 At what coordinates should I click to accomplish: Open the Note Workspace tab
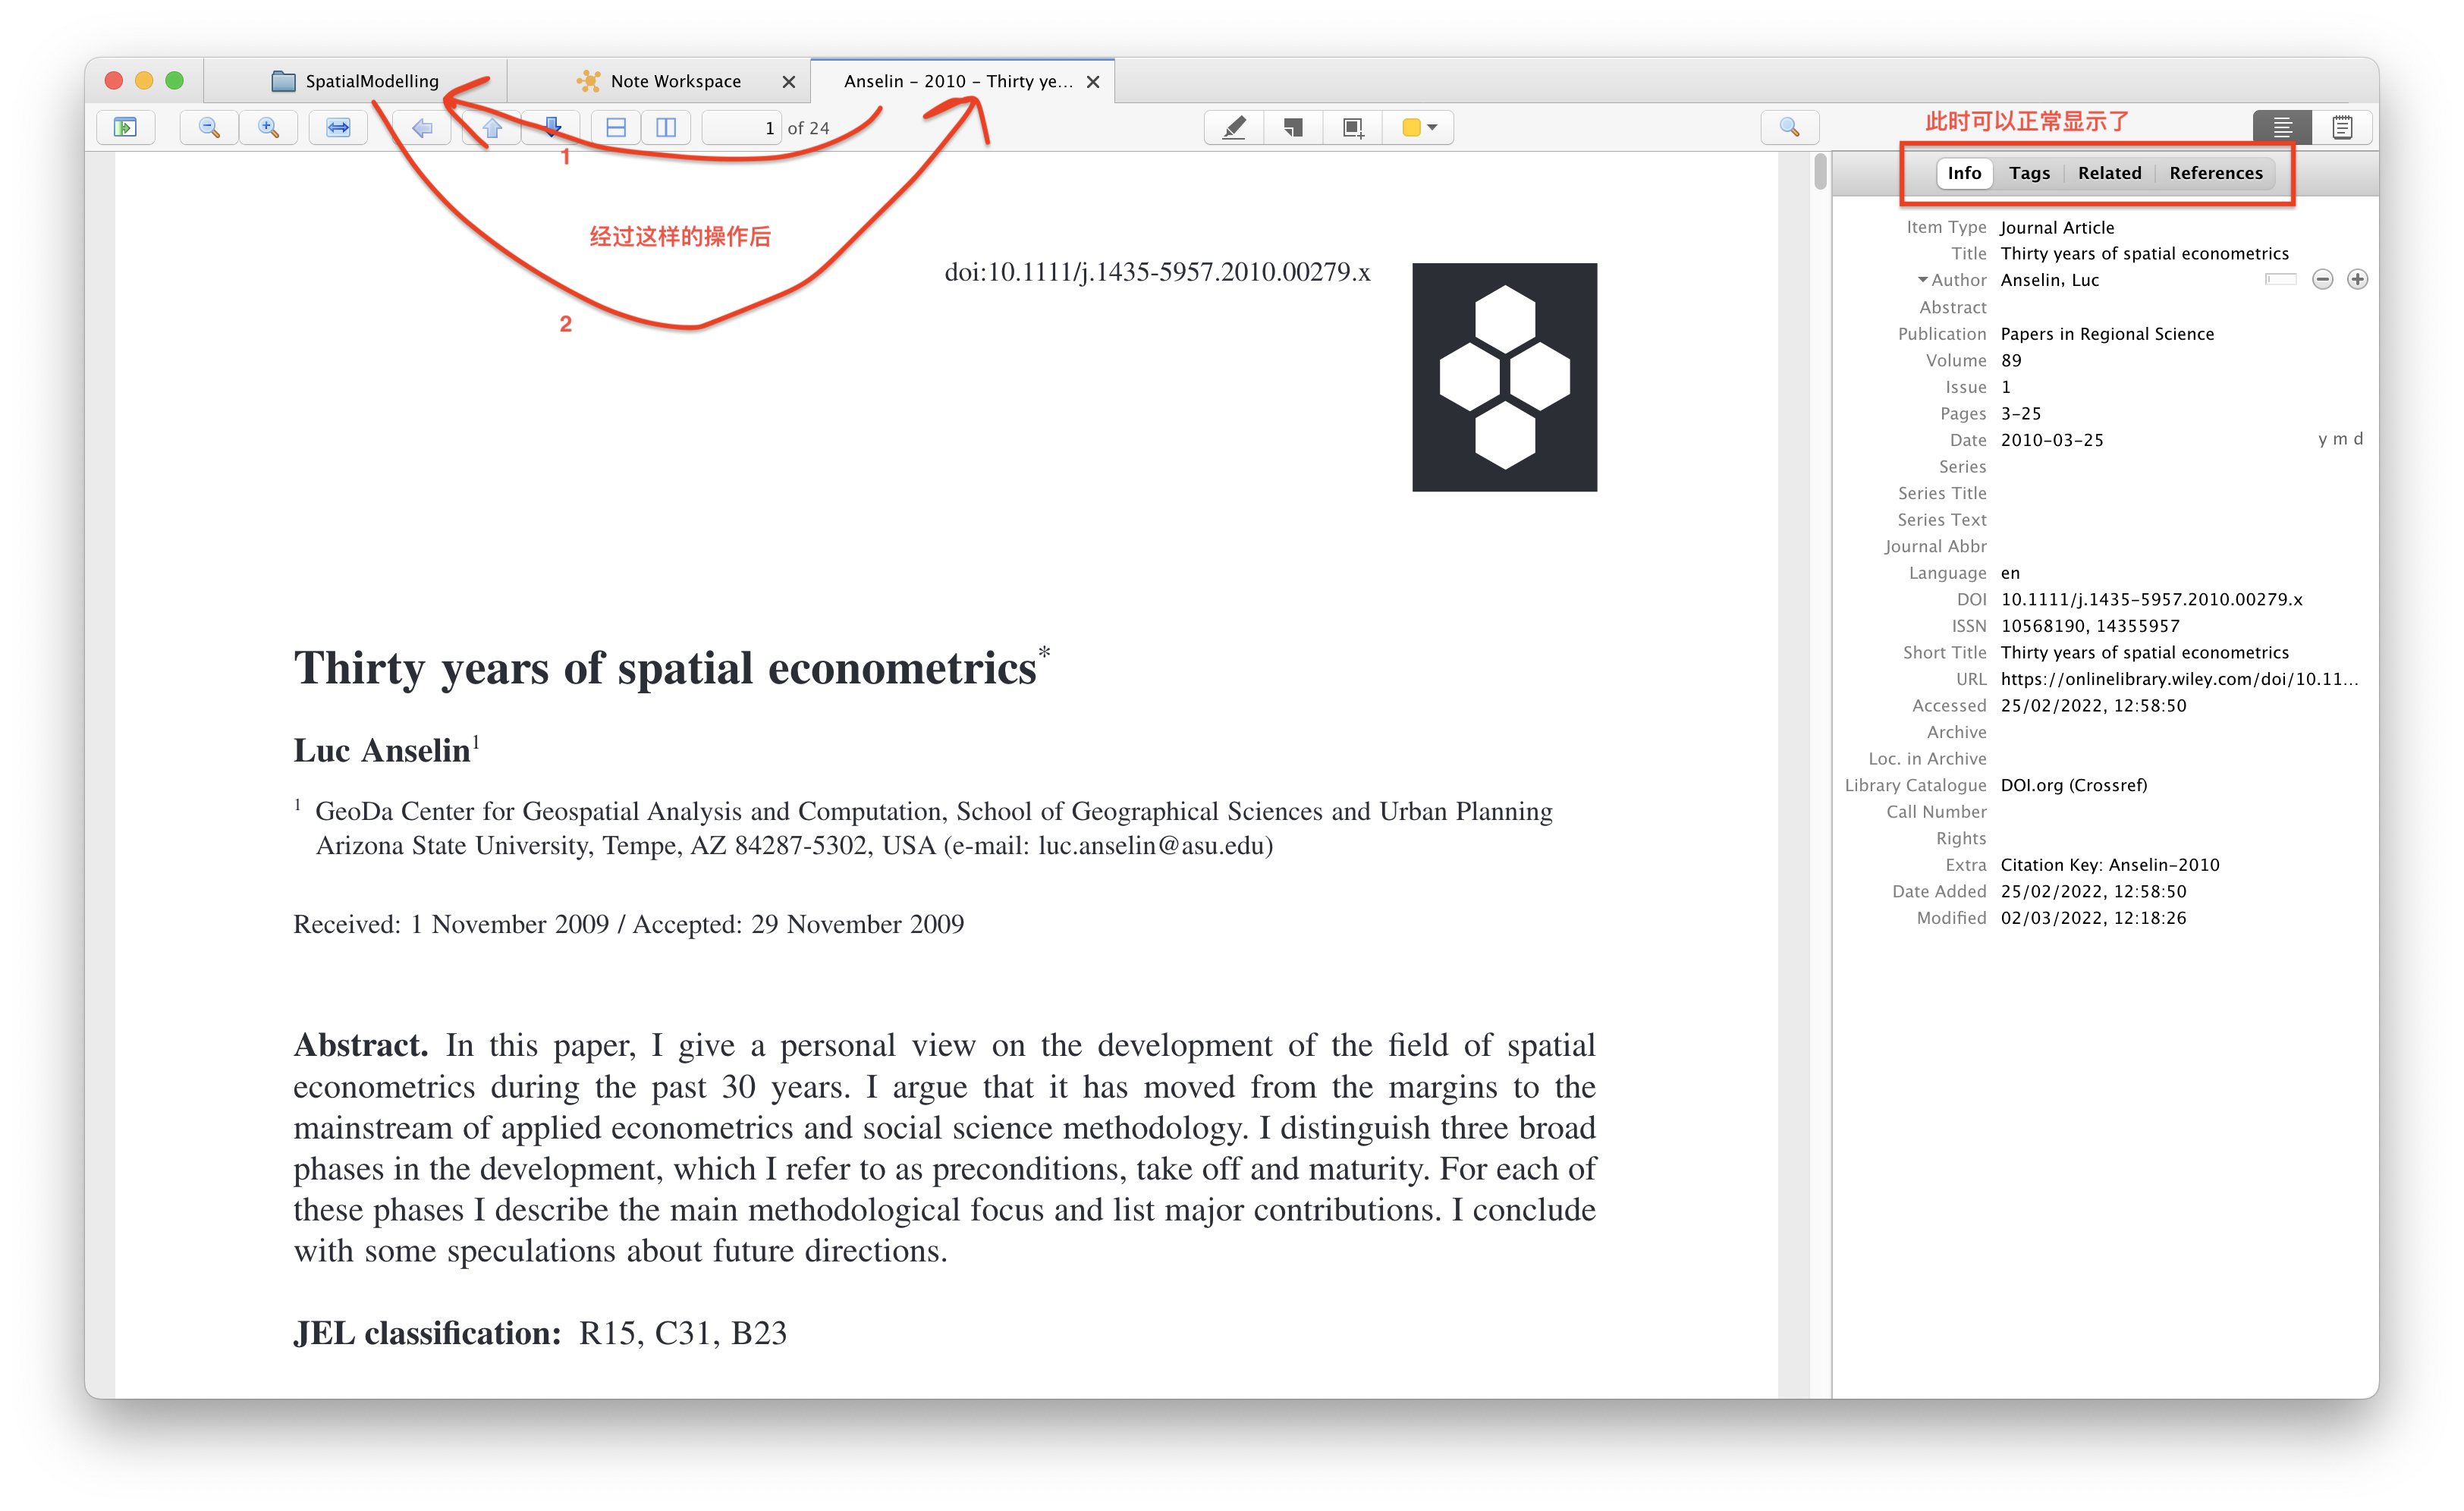660,81
